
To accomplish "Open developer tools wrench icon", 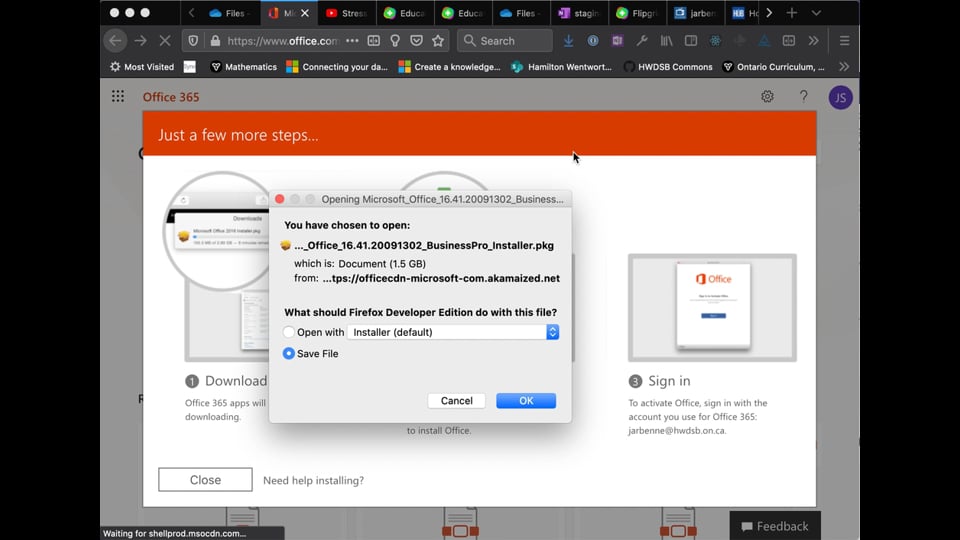I will [642, 41].
